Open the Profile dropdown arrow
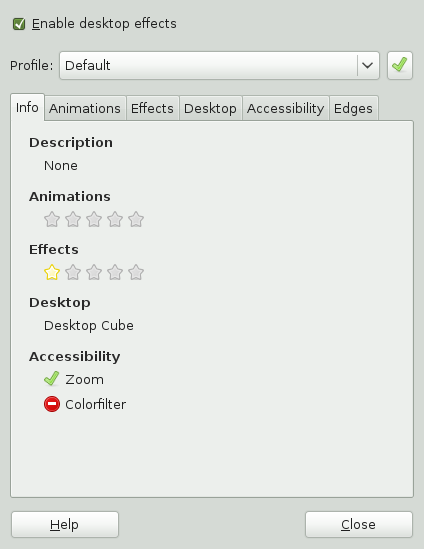Viewport: 424px width, 549px height. [368, 65]
